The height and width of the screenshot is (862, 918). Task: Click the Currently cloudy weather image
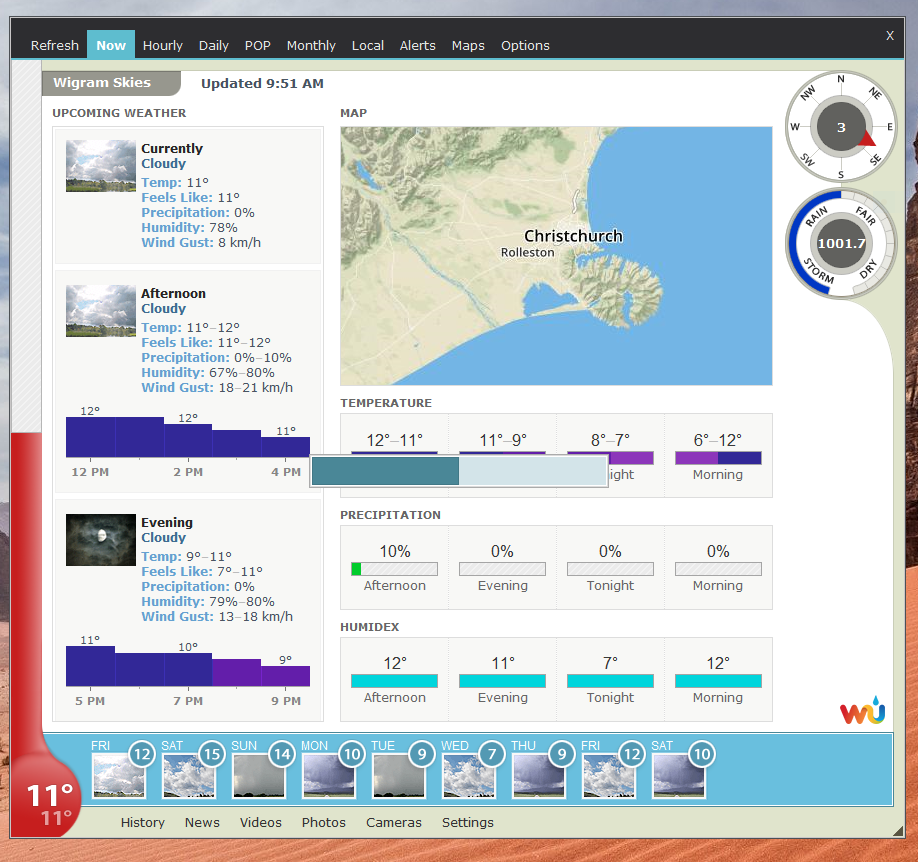(x=101, y=166)
